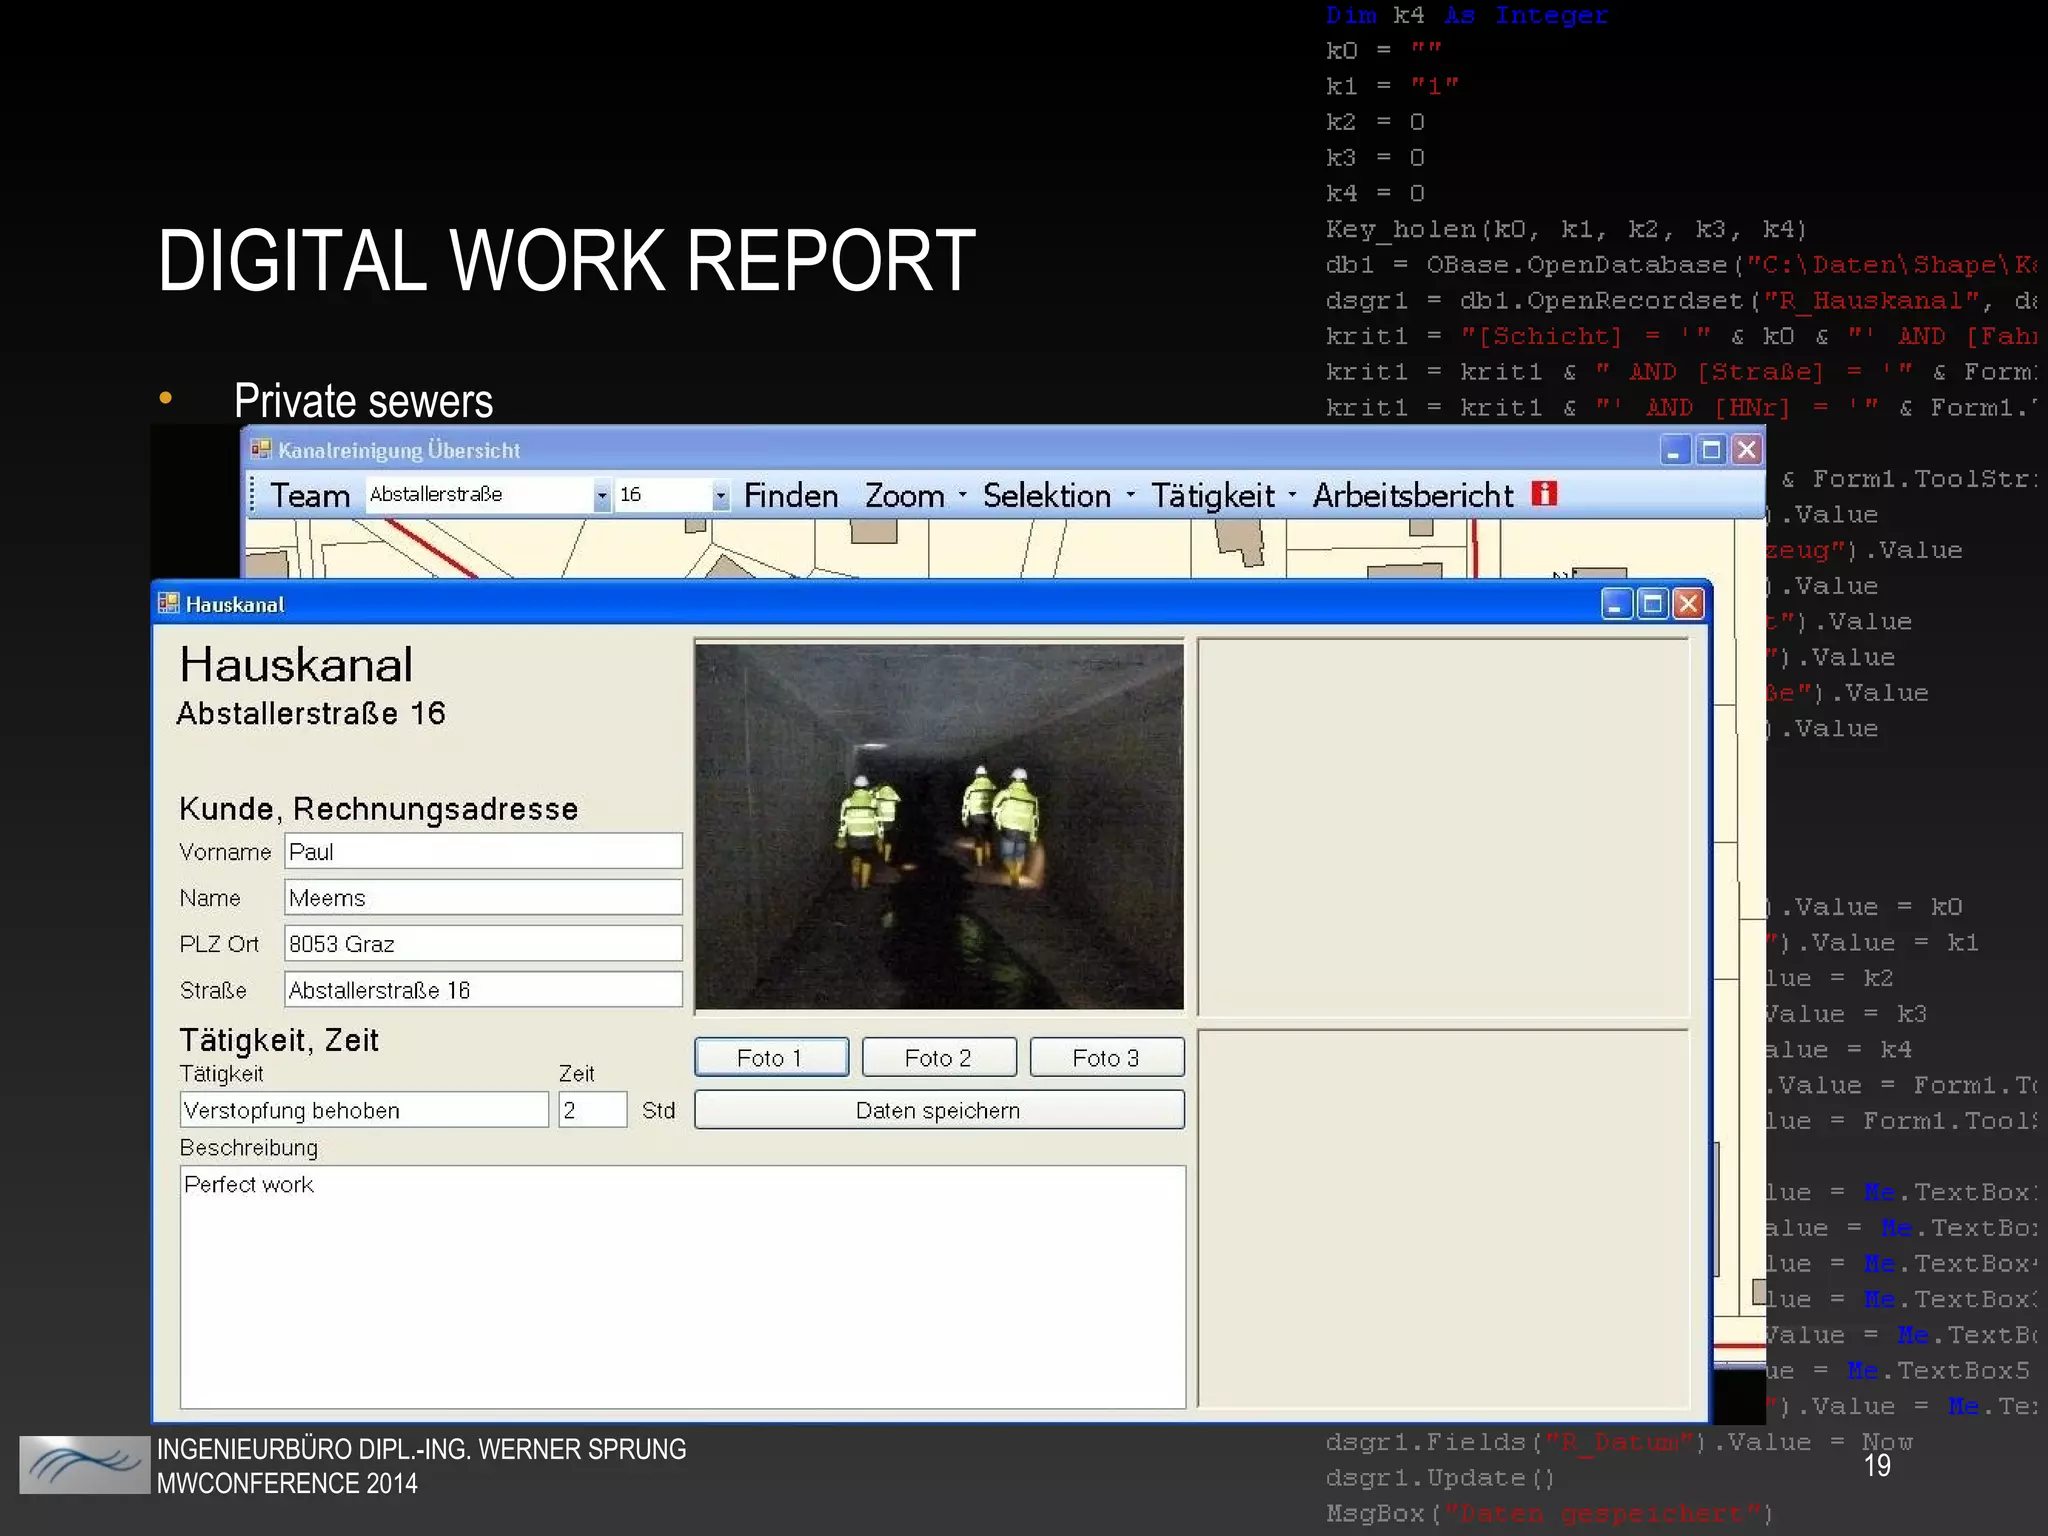Click the Tätigkeit field Verstopfung behoben

(x=364, y=1110)
